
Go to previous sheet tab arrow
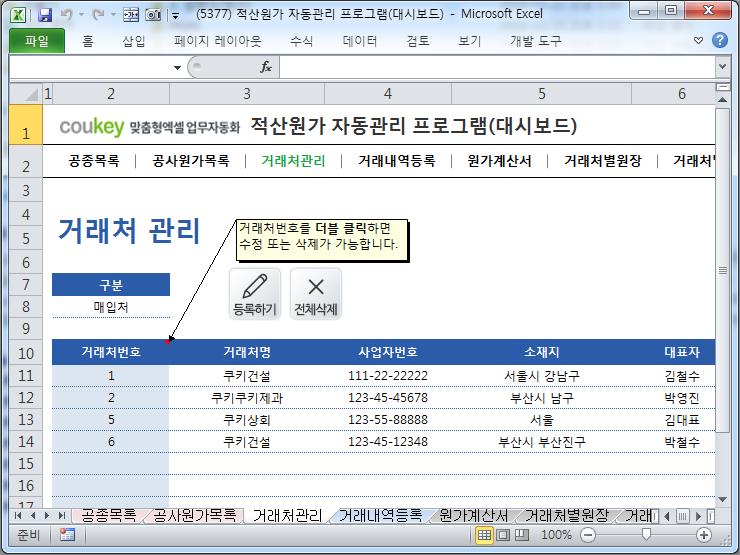pos(33,515)
